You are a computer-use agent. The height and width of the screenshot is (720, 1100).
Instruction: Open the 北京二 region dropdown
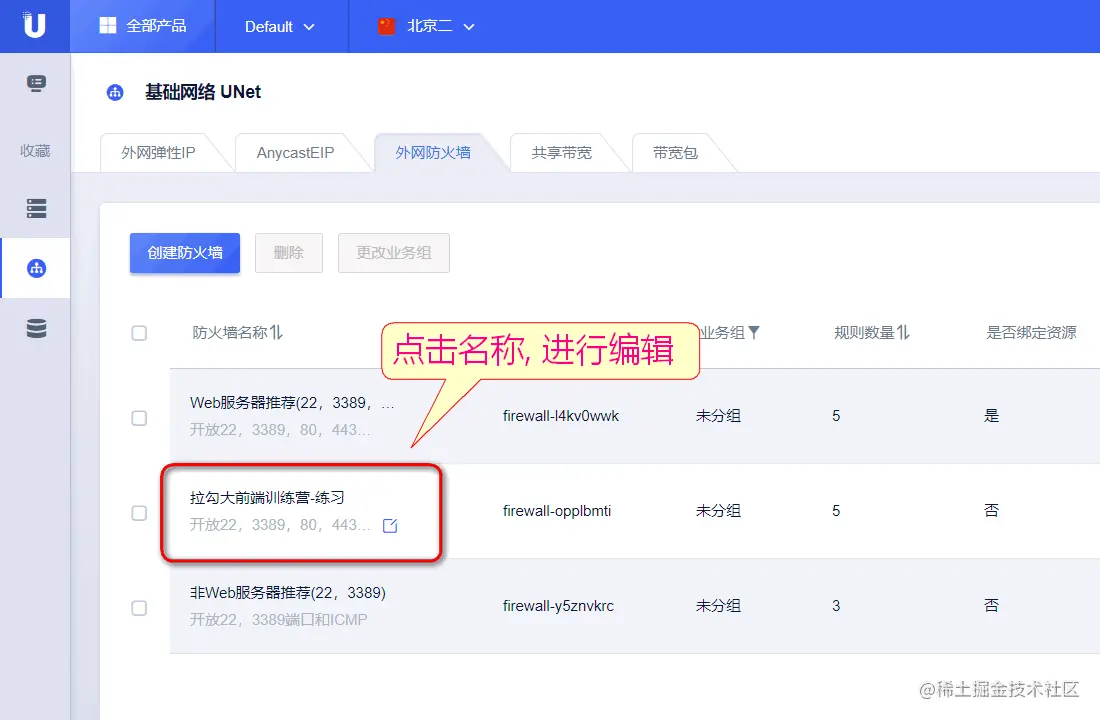click(427, 27)
